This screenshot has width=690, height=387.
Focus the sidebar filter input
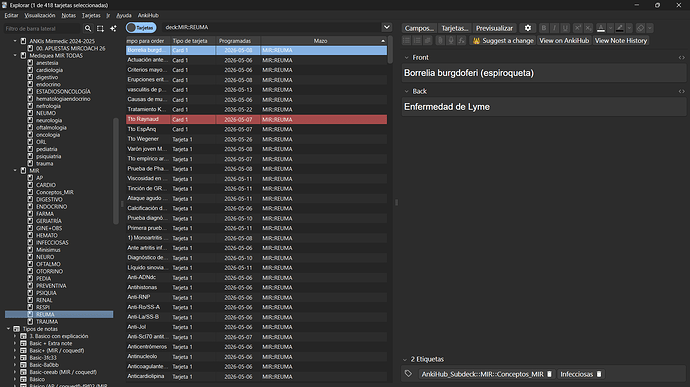[42, 28]
